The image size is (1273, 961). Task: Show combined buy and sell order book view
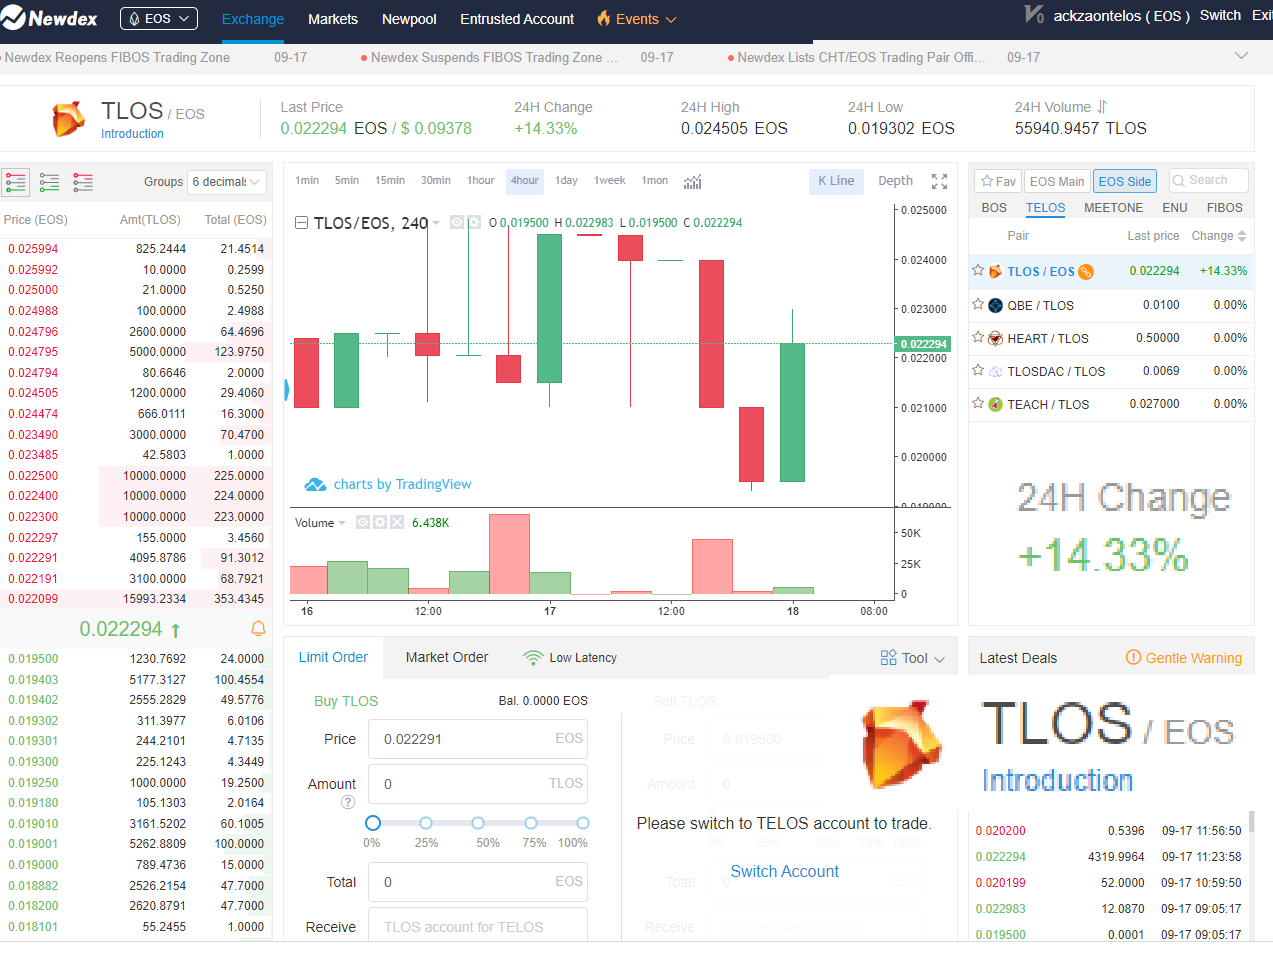(16, 182)
